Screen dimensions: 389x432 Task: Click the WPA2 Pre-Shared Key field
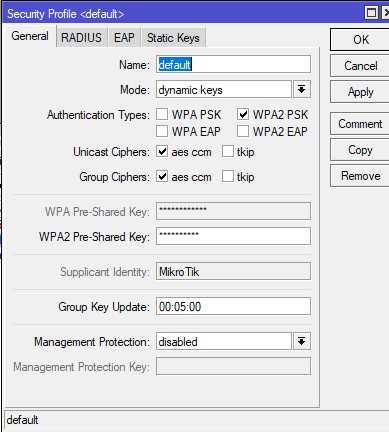(233, 236)
